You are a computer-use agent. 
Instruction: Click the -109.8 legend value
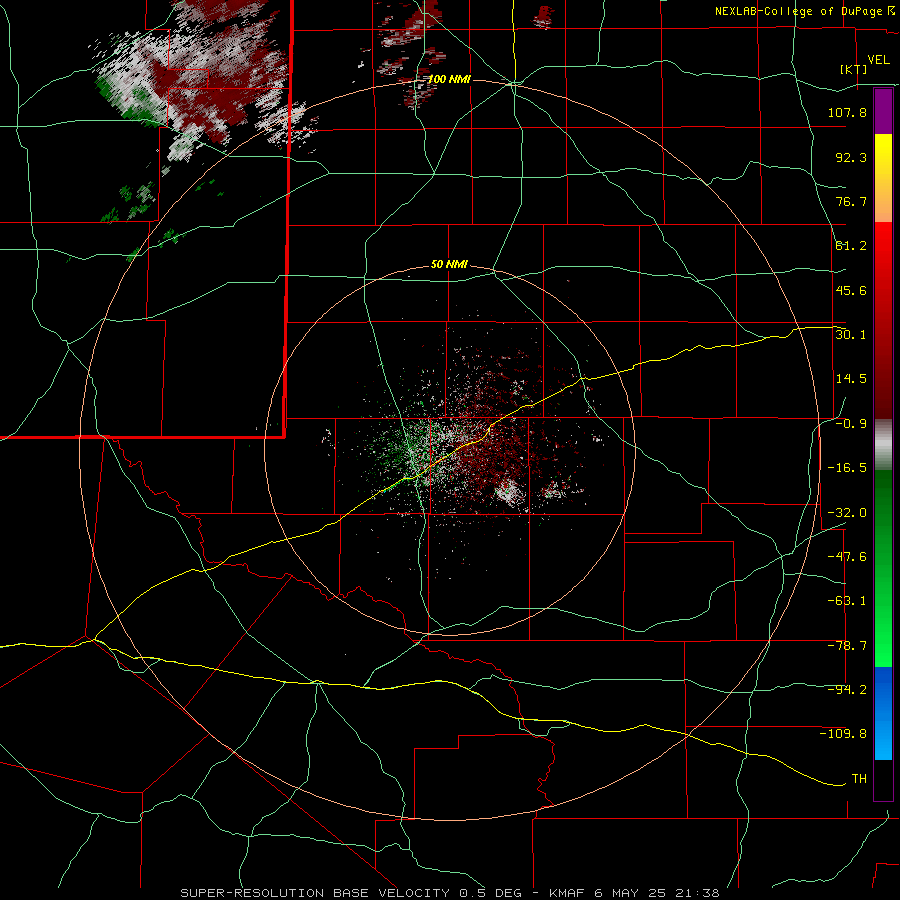843,734
